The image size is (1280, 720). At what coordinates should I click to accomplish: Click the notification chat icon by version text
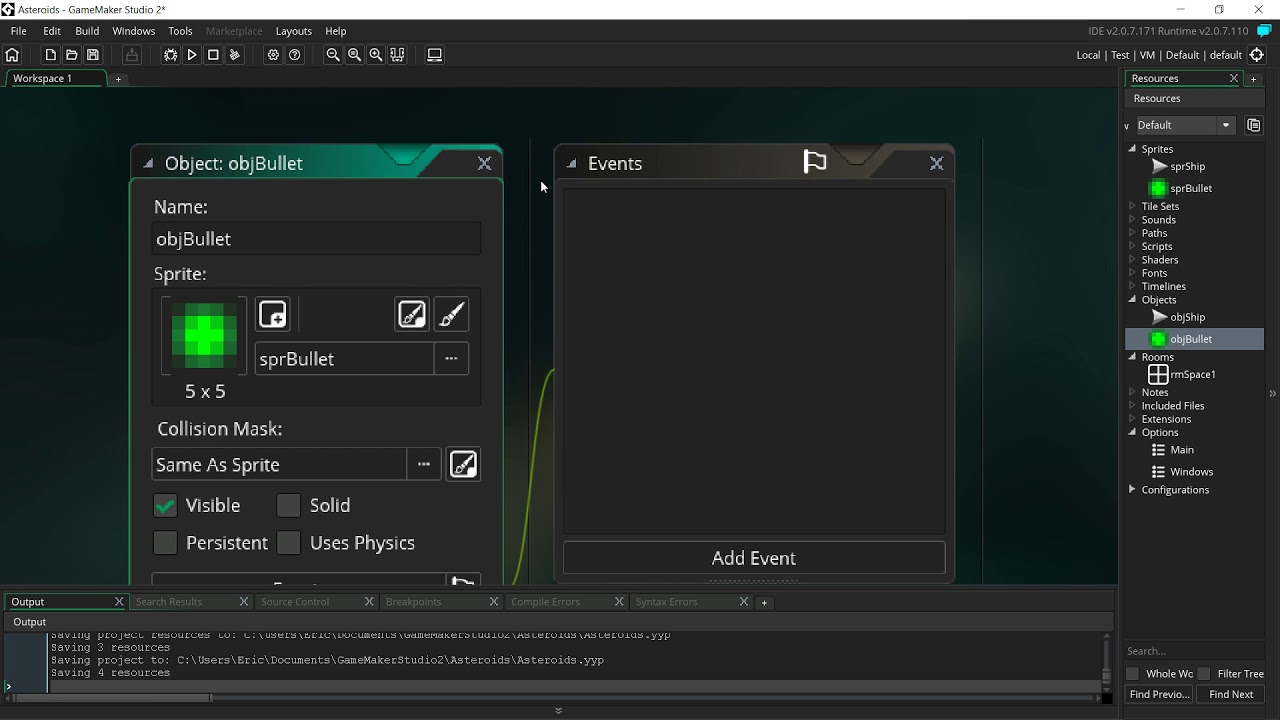(x=1264, y=31)
